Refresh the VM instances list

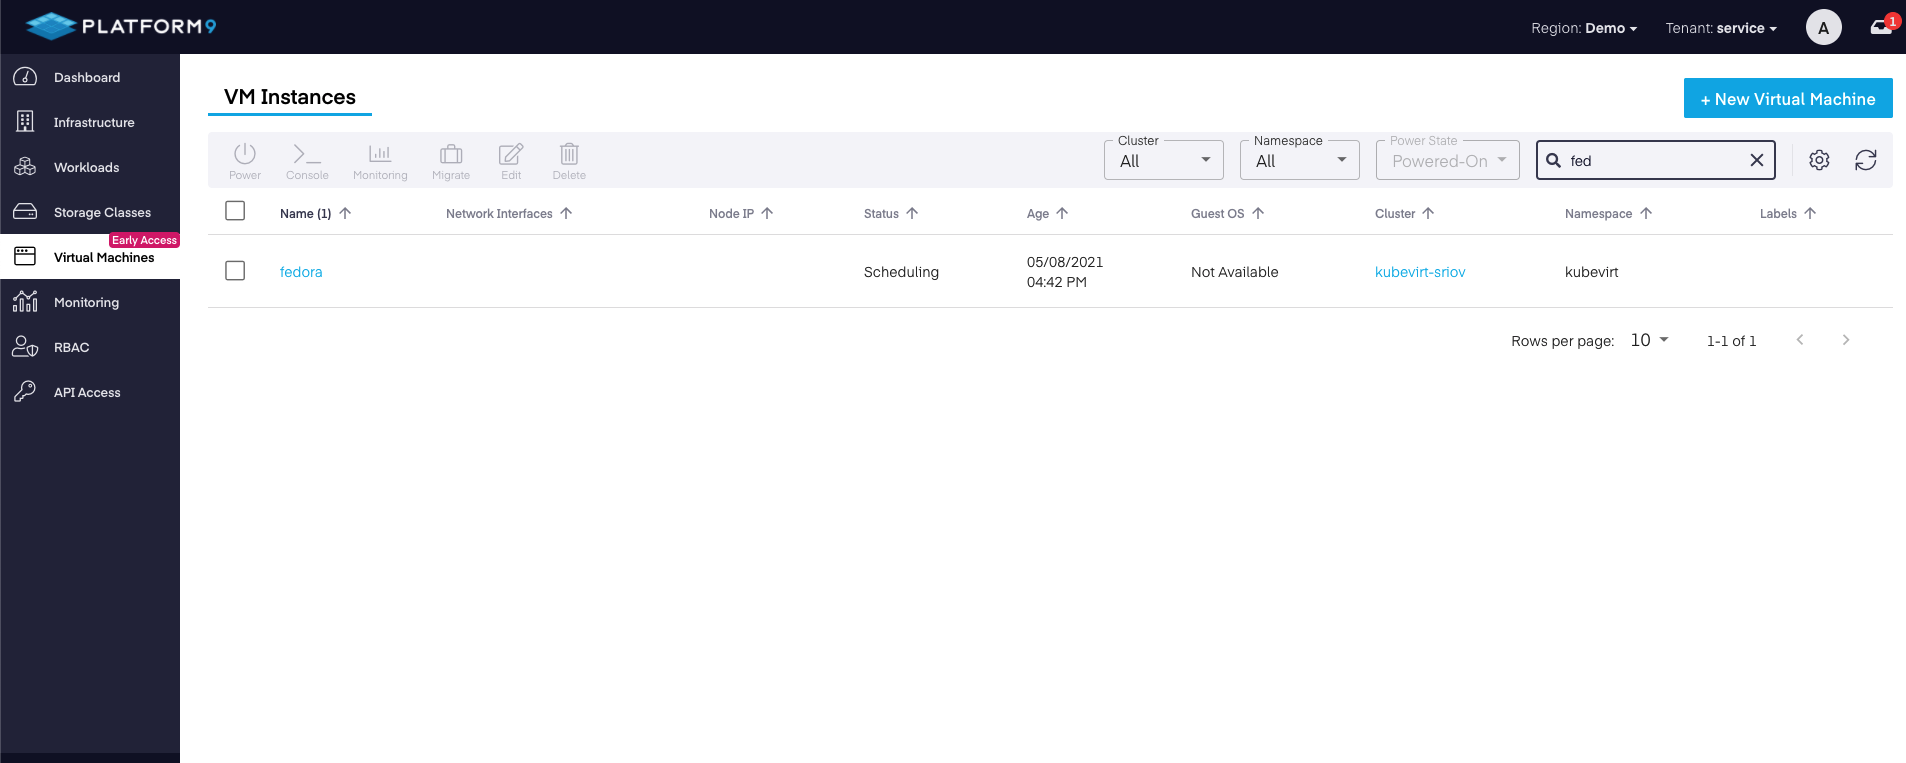click(x=1865, y=160)
